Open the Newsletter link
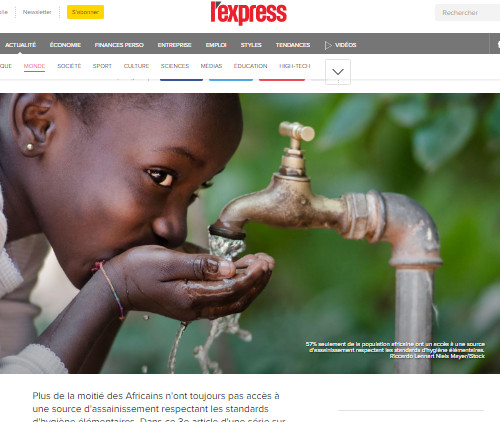 (37, 12)
